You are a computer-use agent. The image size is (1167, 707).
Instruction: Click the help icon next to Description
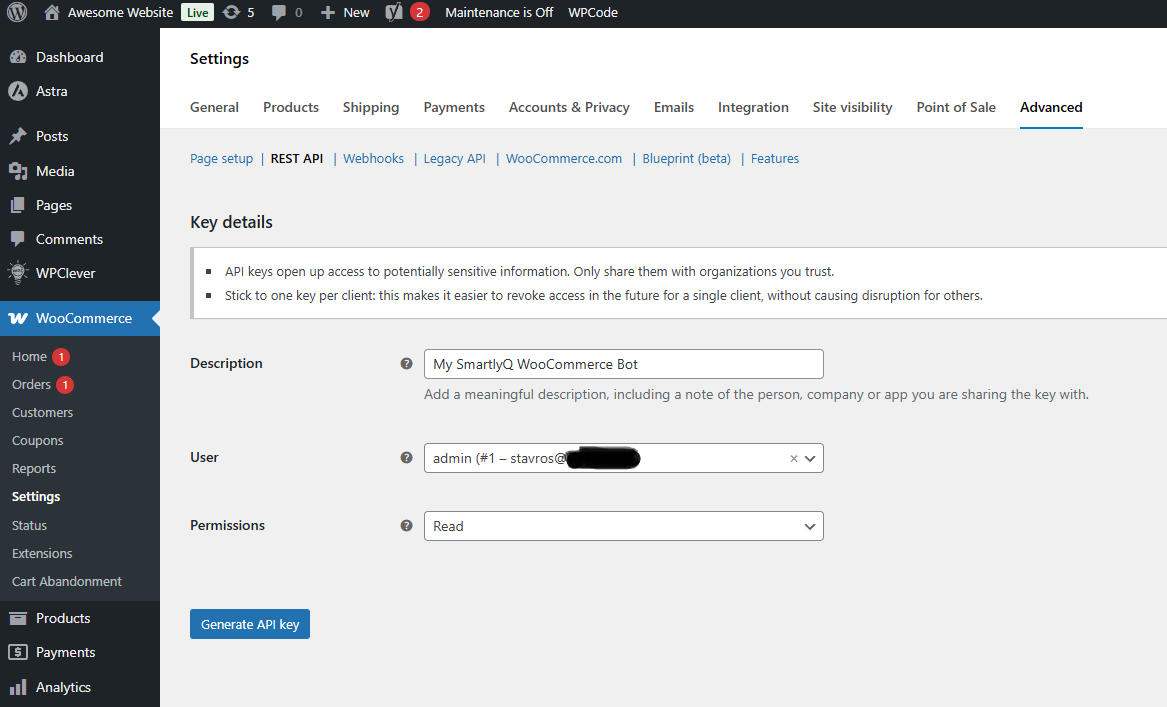(406, 363)
